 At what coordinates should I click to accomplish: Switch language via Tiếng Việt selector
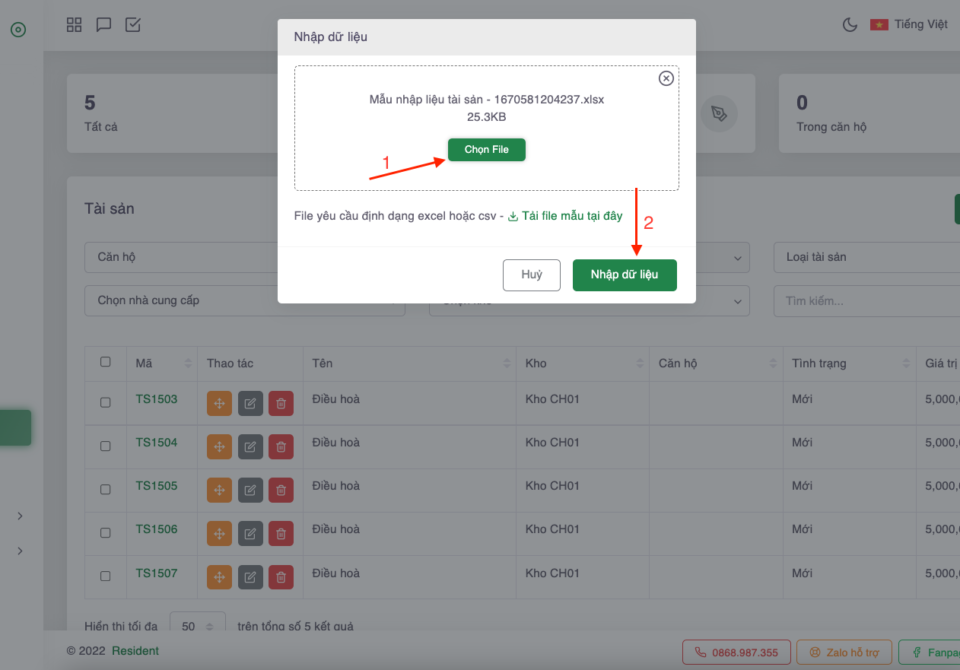point(908,25)
